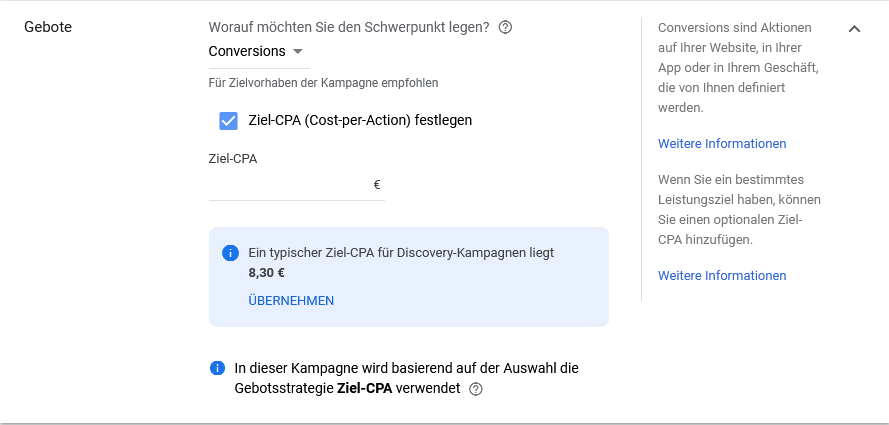Viewport: 889px width, 425px height.
Task: Open the first 'Weitere Informationen' link about Conversions
Action: coord(722,144)
